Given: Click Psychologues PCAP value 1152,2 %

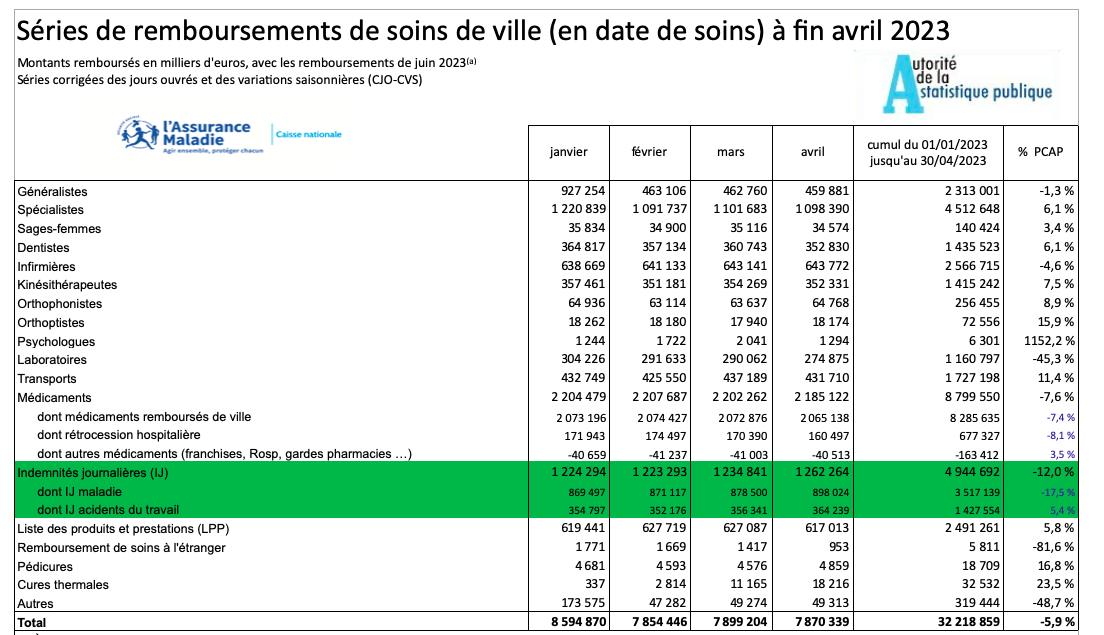Looking at the screenshot, I should pyautogui.click(x=1049, y=341).
